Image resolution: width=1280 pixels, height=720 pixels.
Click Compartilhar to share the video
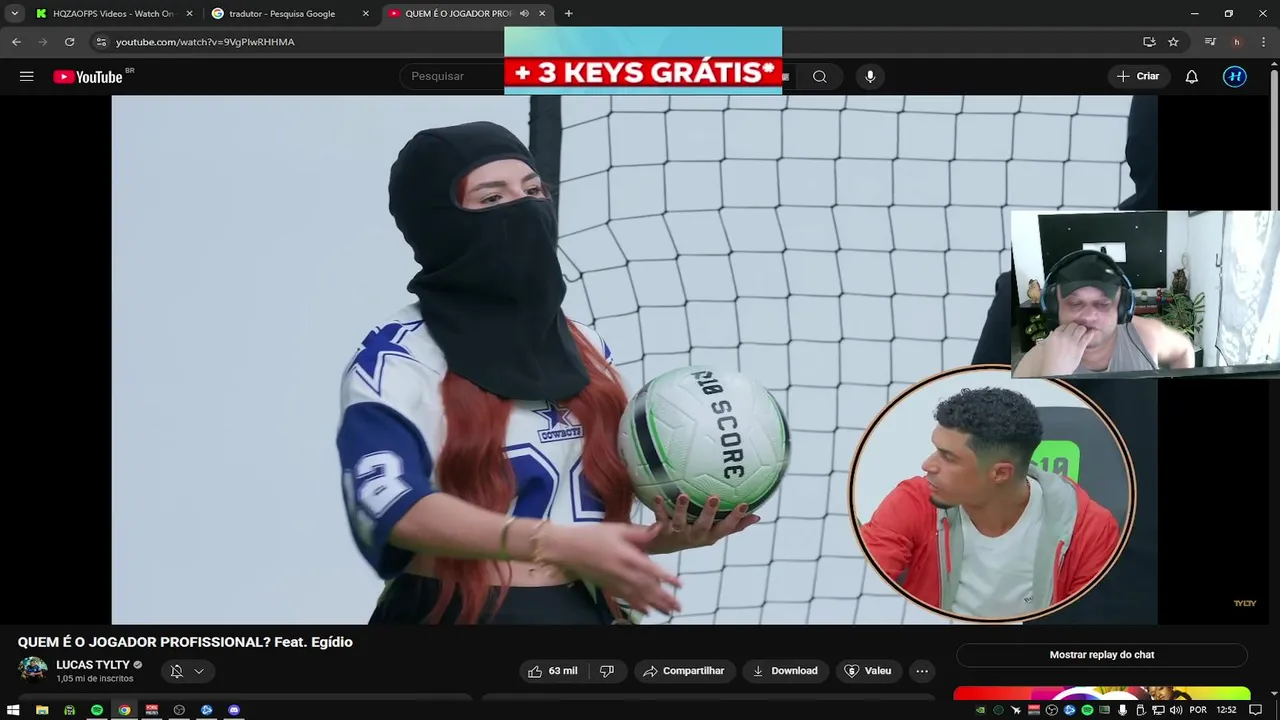pos(684,671)
